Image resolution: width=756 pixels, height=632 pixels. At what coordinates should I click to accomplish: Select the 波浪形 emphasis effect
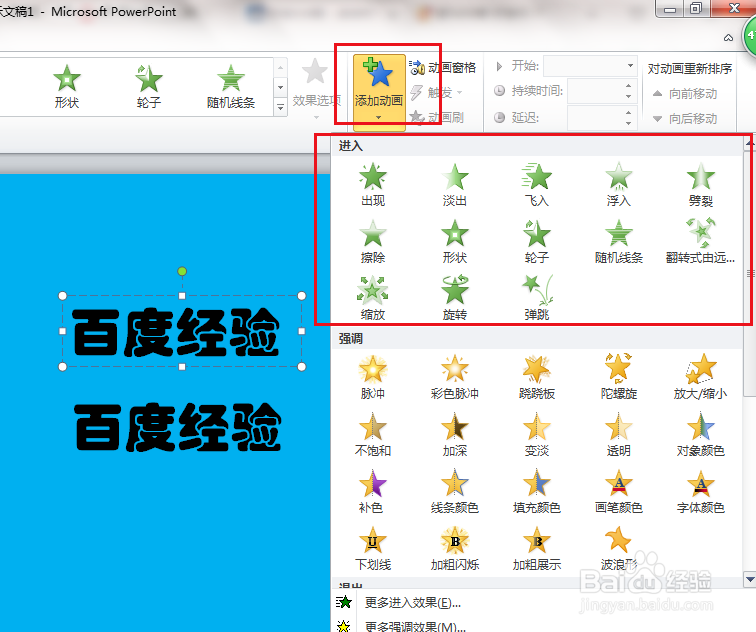click(619, 548)
